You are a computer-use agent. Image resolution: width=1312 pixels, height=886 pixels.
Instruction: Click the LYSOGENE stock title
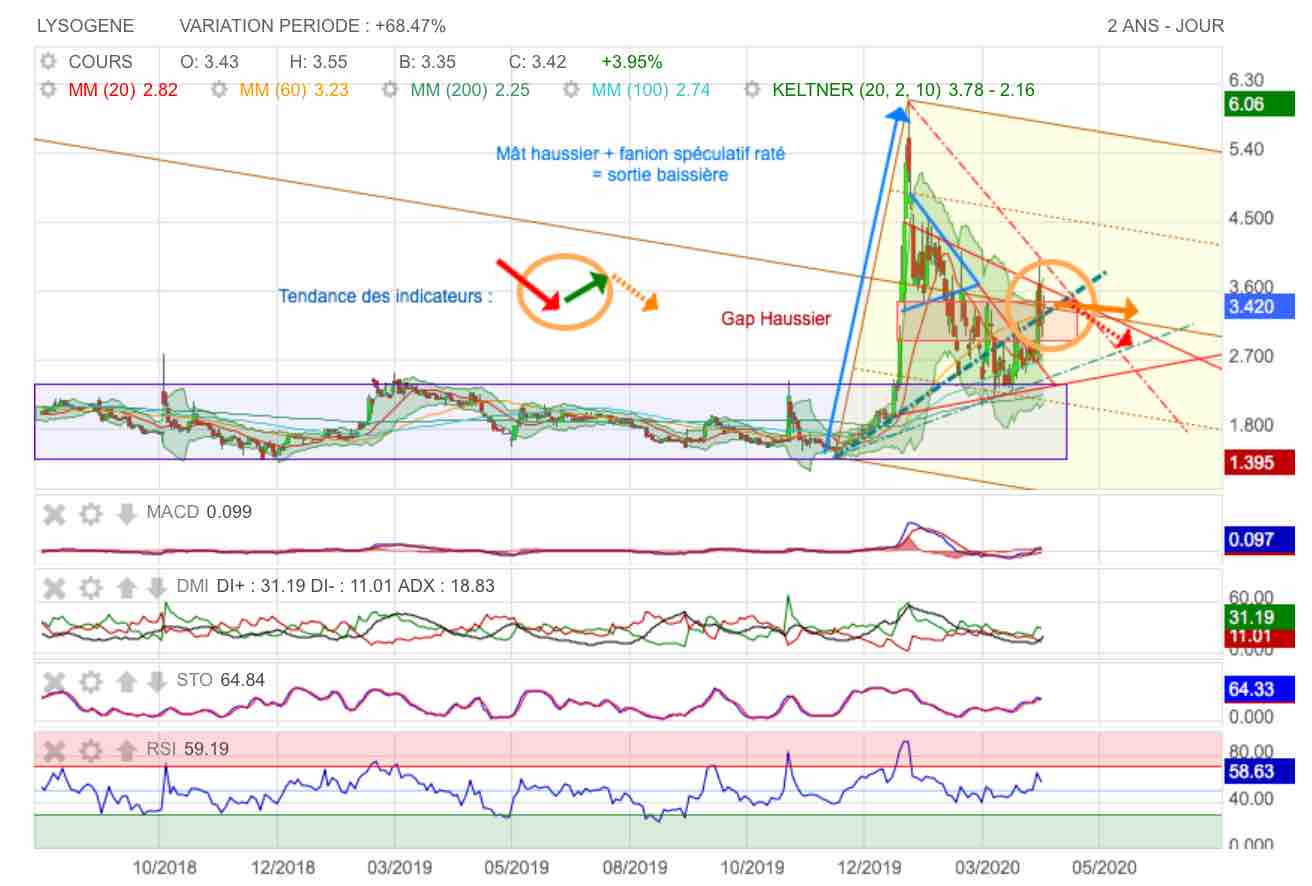[x=85, y=26]
